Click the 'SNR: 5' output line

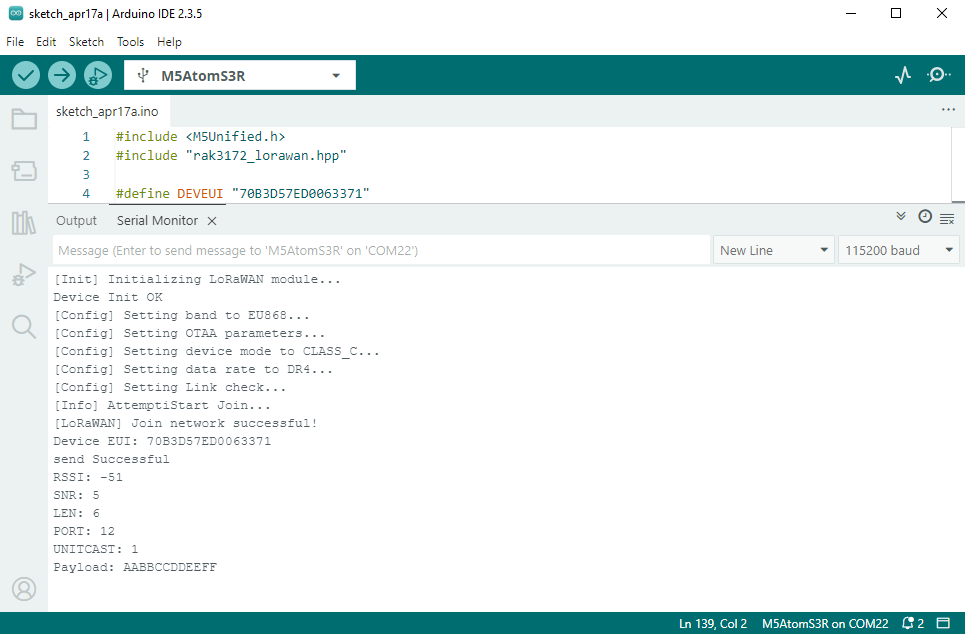point(76,496)
